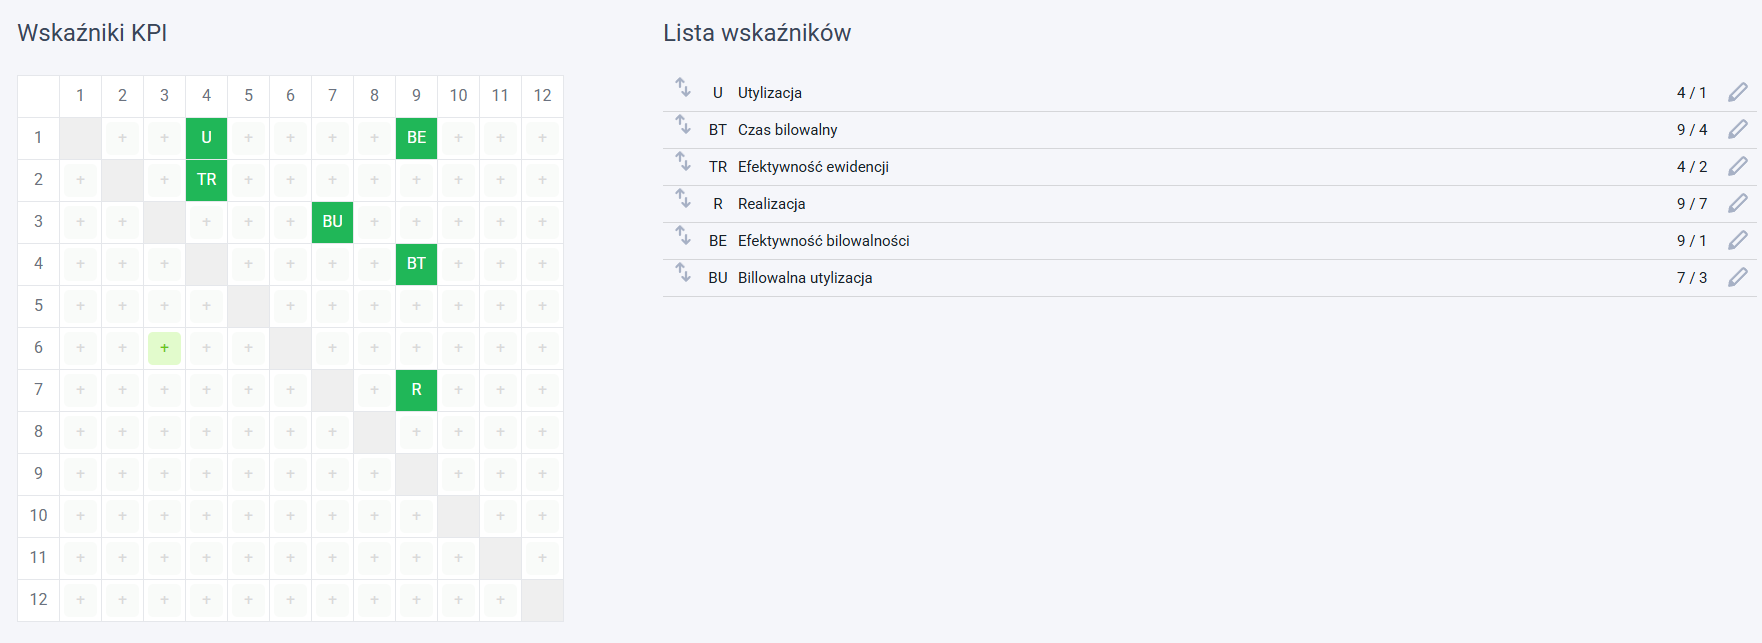1762x643 pixels.
Task: Click pencil icon for Czas bilowalny
Action: pyautogui.click(x=1738, y=129)
